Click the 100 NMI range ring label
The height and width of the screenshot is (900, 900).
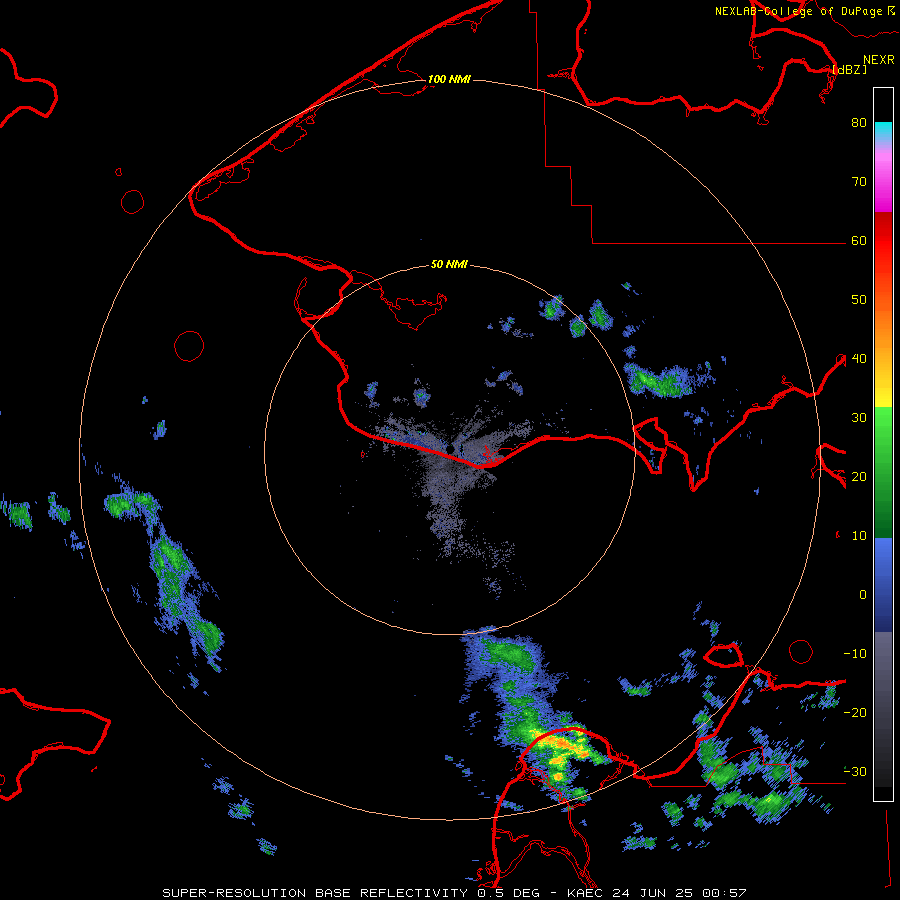[449, 79]
